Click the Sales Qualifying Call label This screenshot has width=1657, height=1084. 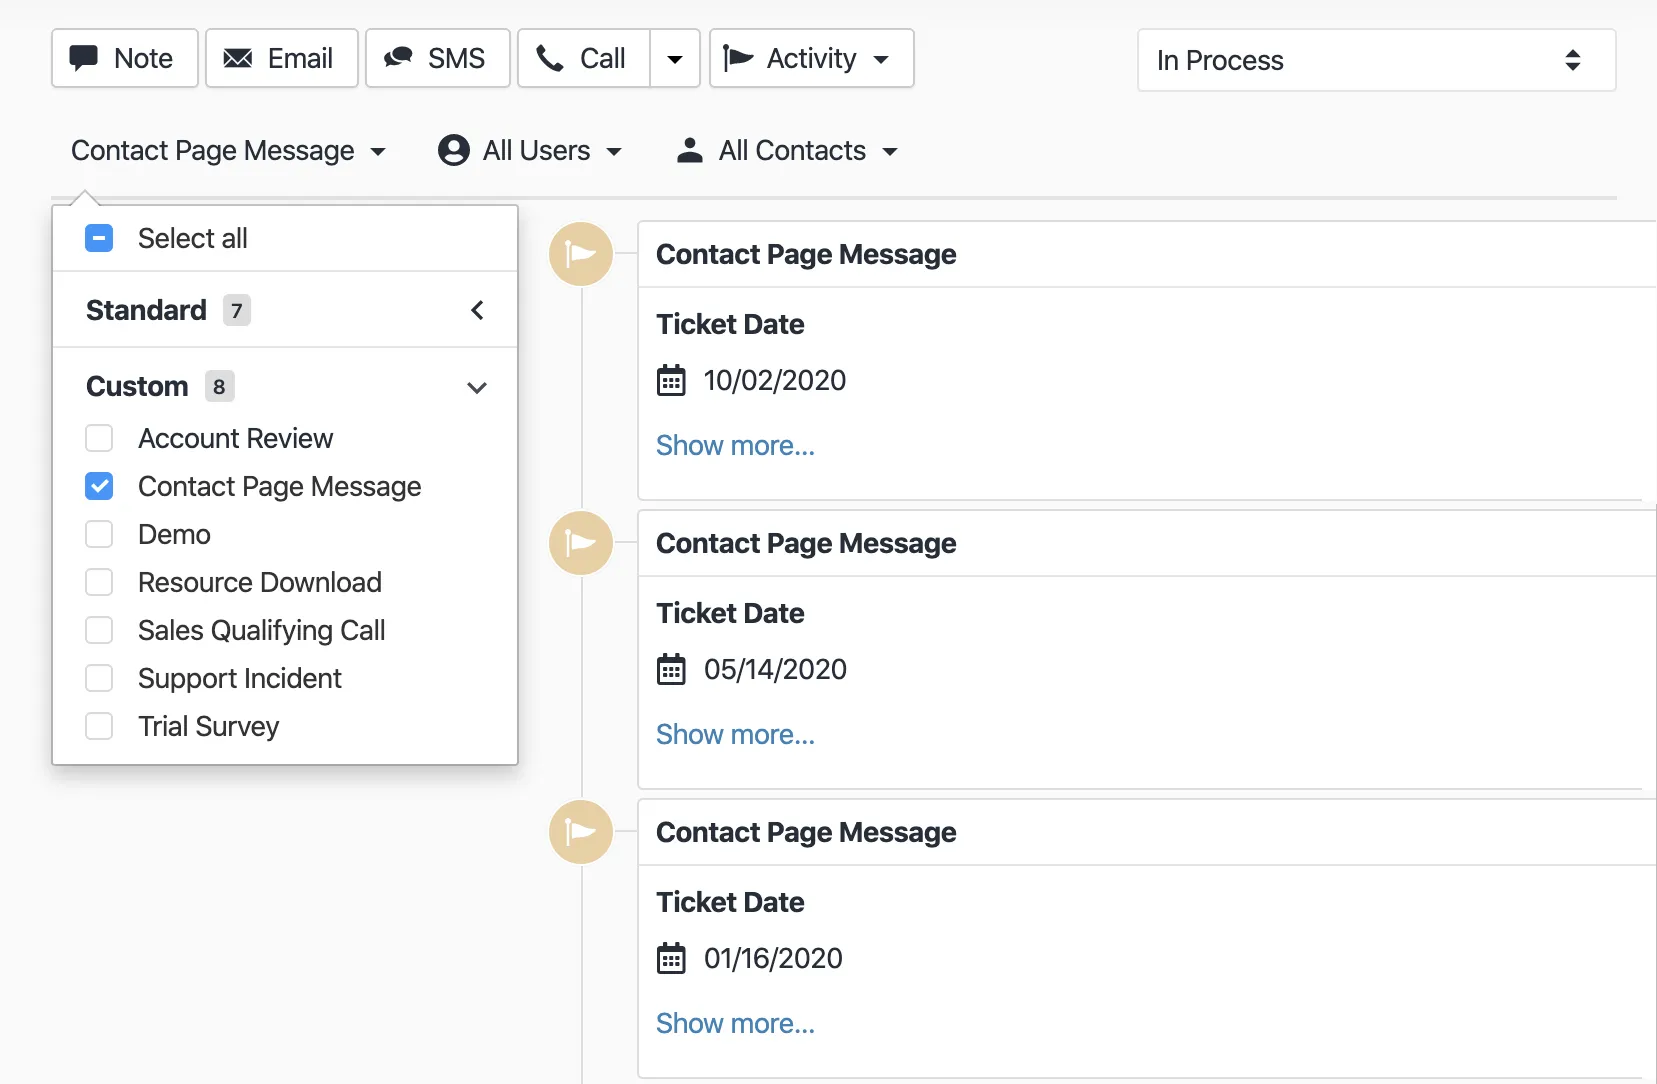262,630
